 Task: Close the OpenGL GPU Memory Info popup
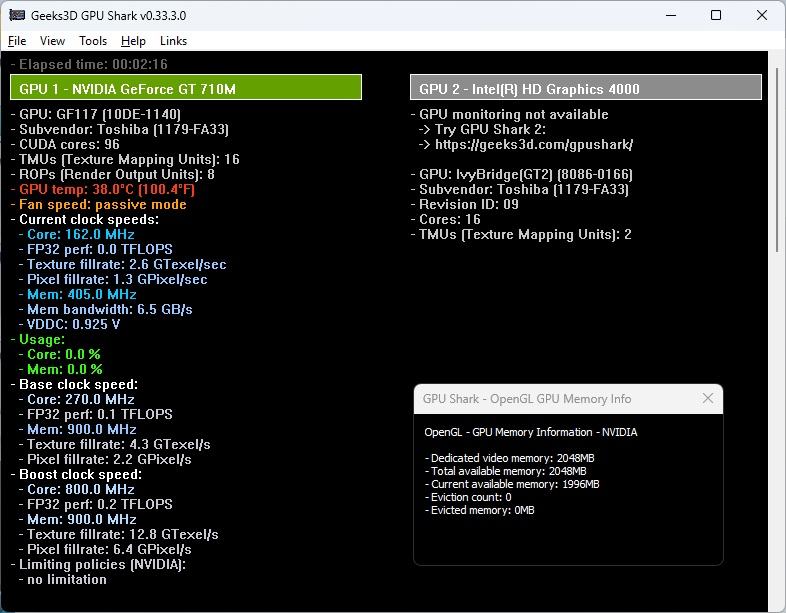[x=708, y=398]
